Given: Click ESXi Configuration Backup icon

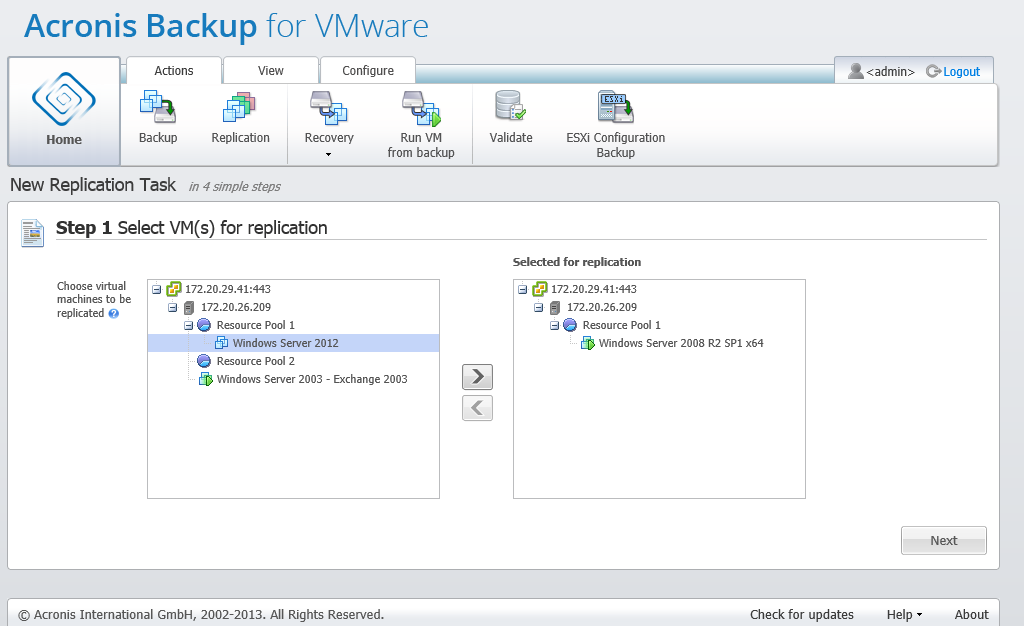Looking at the screenshot, I should 615,108.
